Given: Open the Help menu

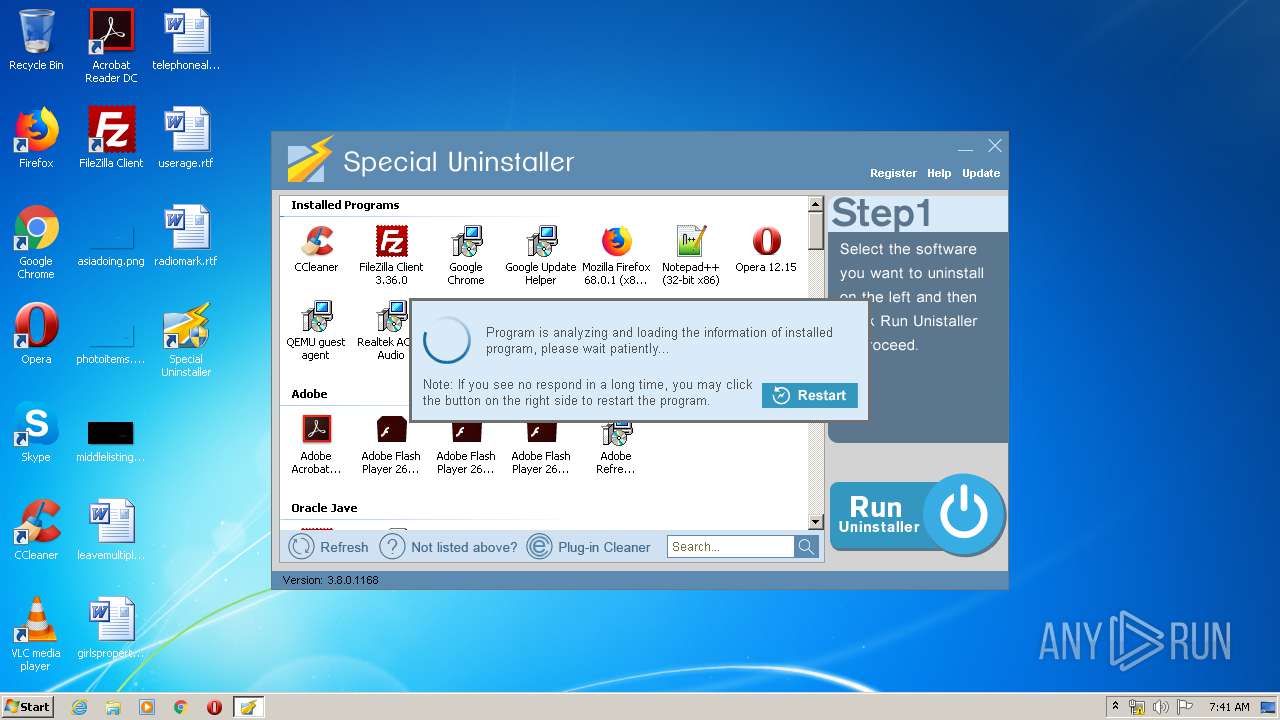Looking at the screenshot, I should tap(939, 173).
